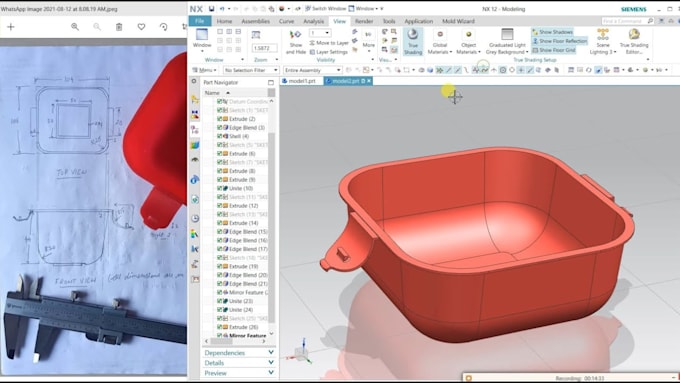Uncheck the Extrude (2) feature checkbox

pyautogui.click(x=219, y=119)
